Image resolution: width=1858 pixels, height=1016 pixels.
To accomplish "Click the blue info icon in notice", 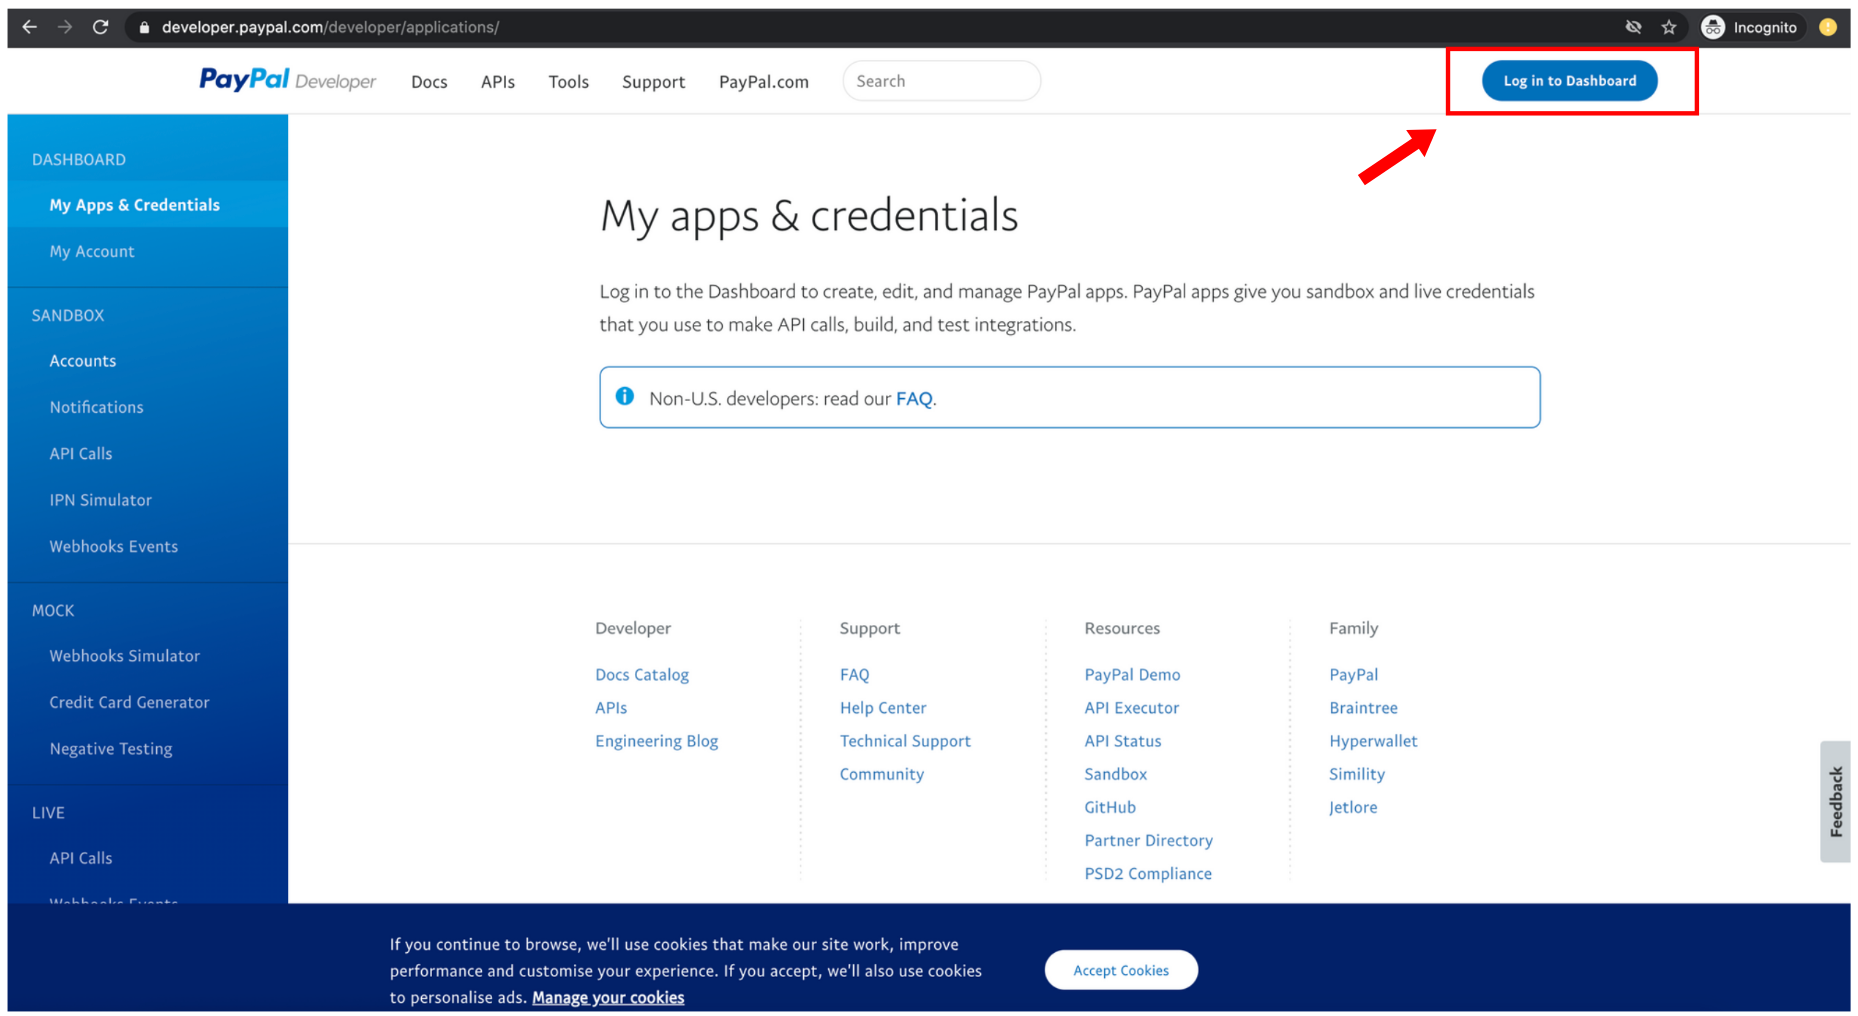I will (625, 396).
